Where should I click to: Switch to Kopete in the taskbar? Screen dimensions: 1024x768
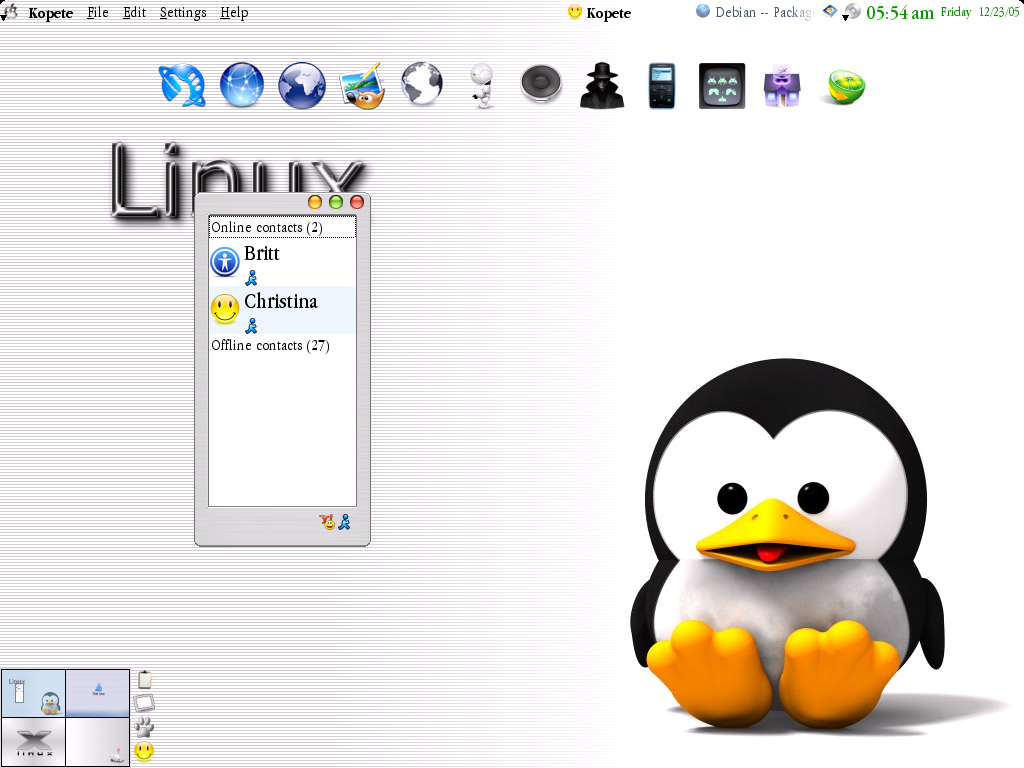click(x=600, y=12)
